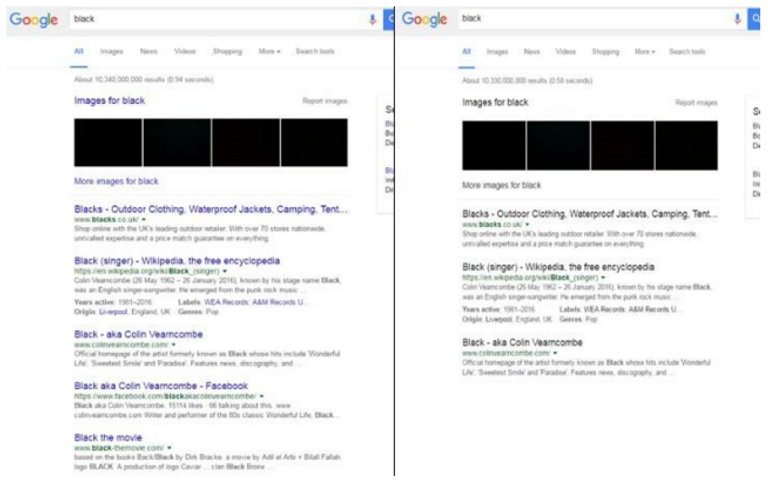Click the microphone icon in the left search bar
The width and height of the screenshot is (768, 489).
[372, 19]
